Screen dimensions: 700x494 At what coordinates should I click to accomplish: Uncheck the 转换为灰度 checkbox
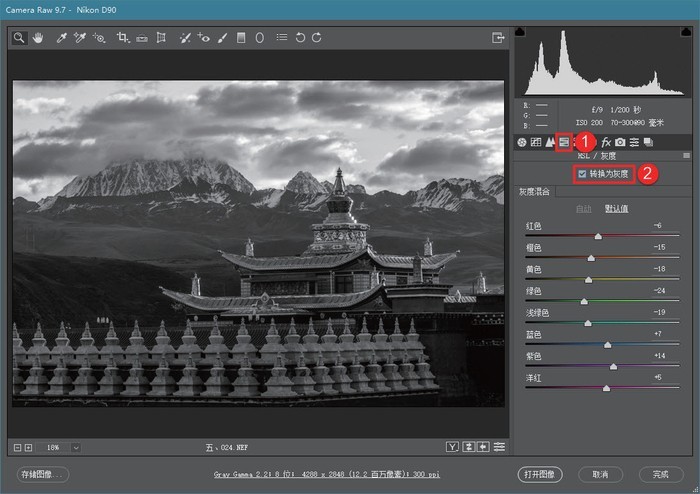point(582,174)
